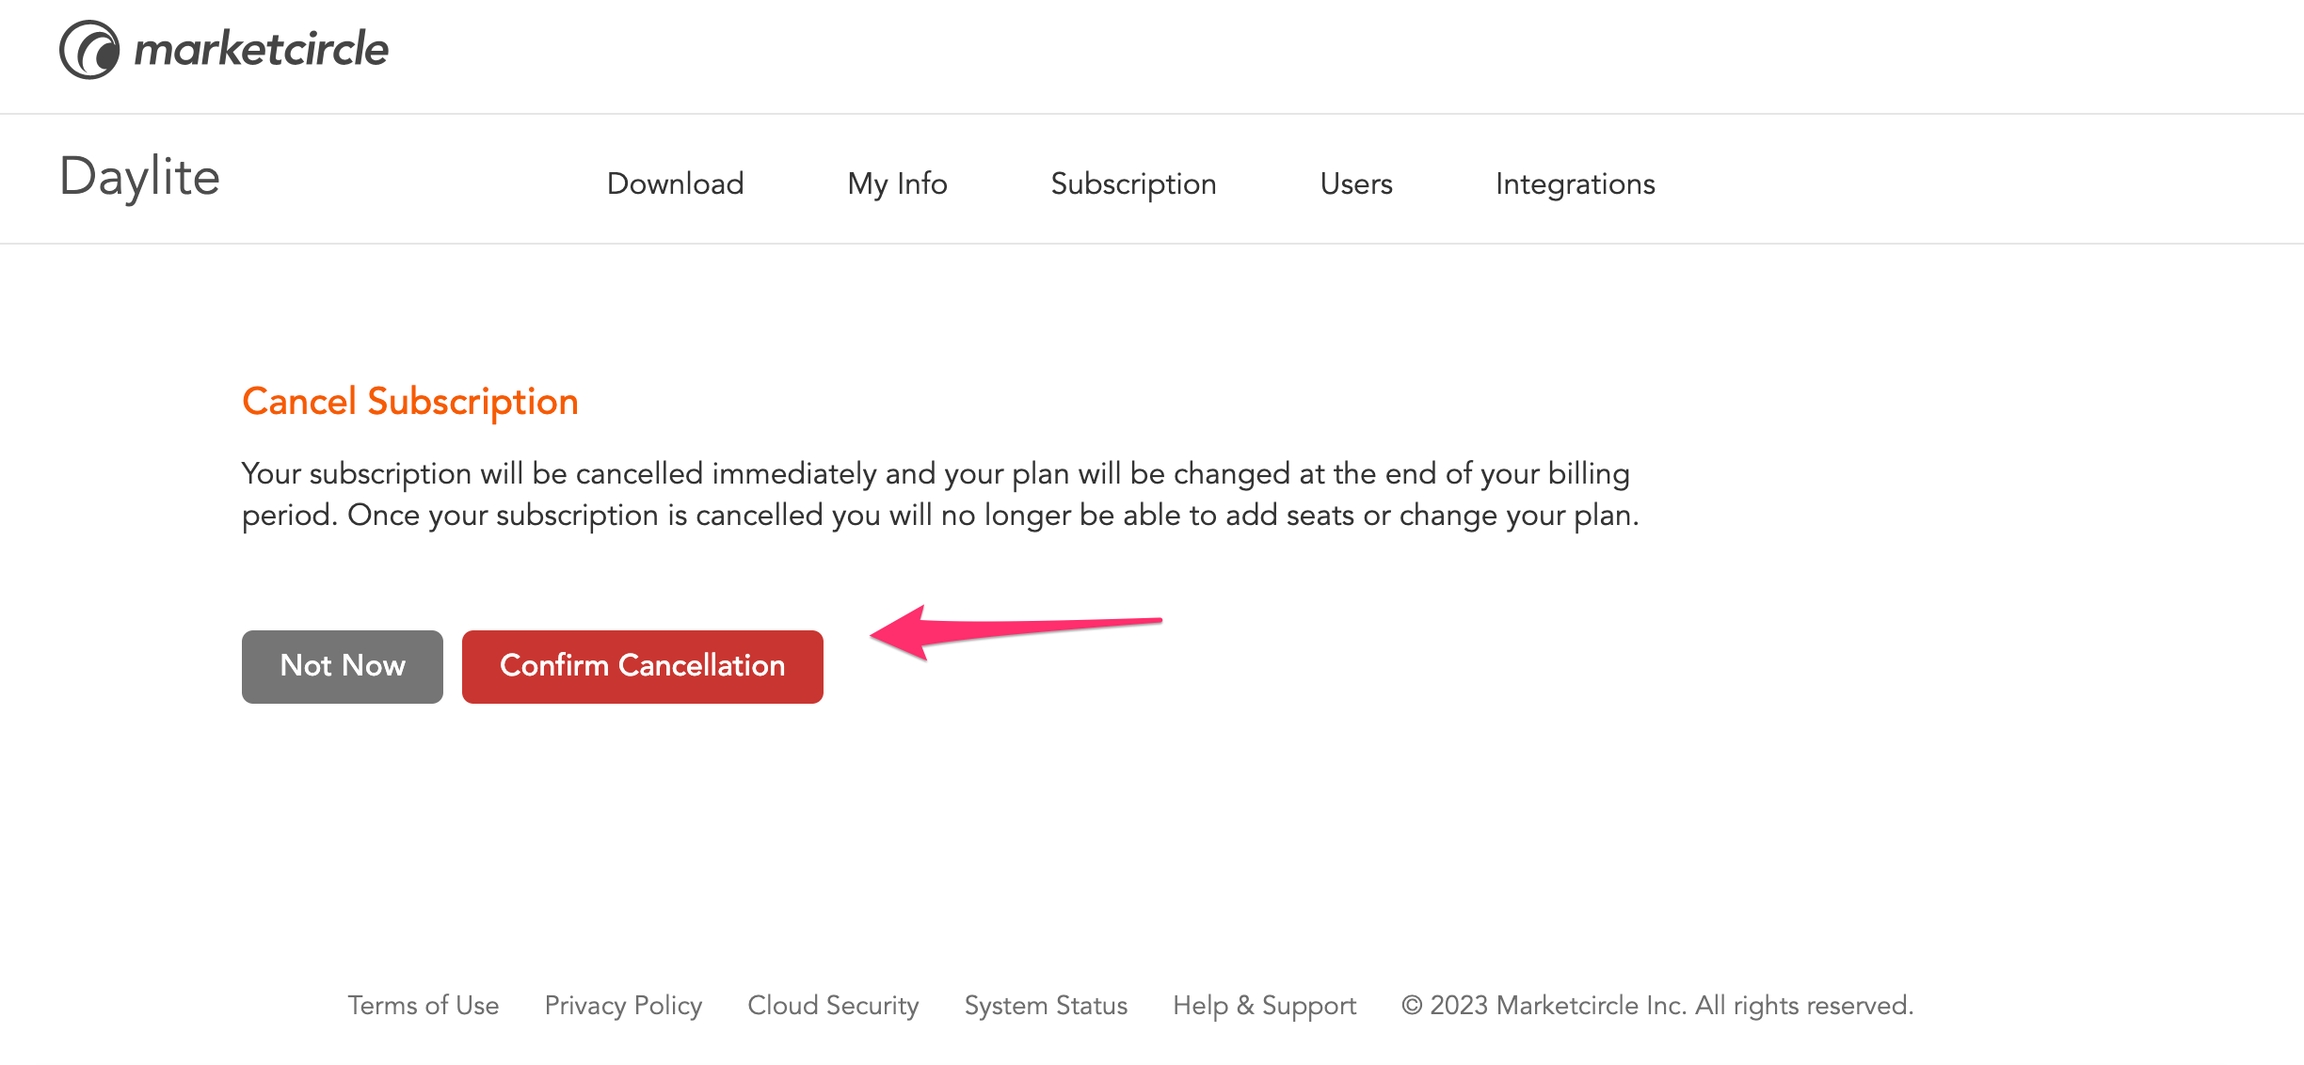The width and height of the screenshot is (2304, 1065).
Task: Open the Privacy Policy link
Action: tap(623, 1005)
